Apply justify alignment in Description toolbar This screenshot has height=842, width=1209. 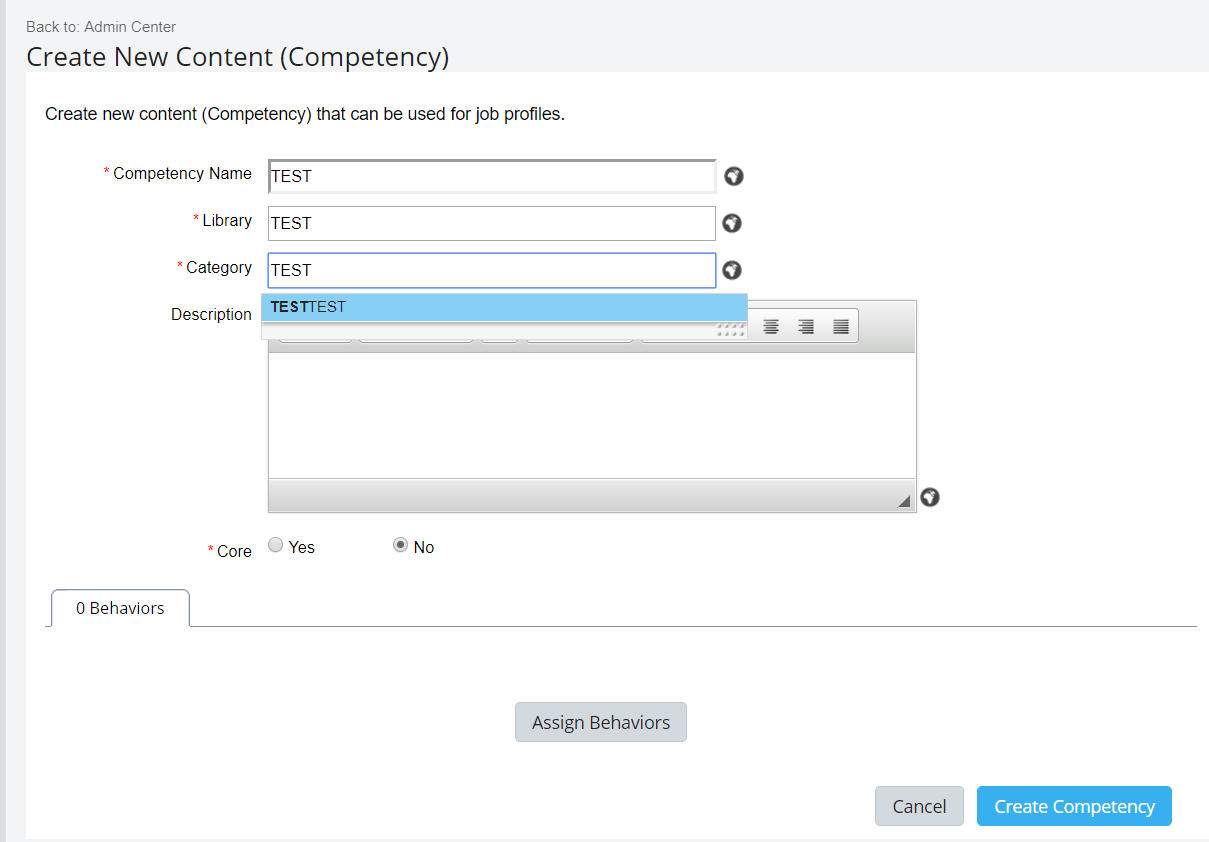(x=841, y=327)
